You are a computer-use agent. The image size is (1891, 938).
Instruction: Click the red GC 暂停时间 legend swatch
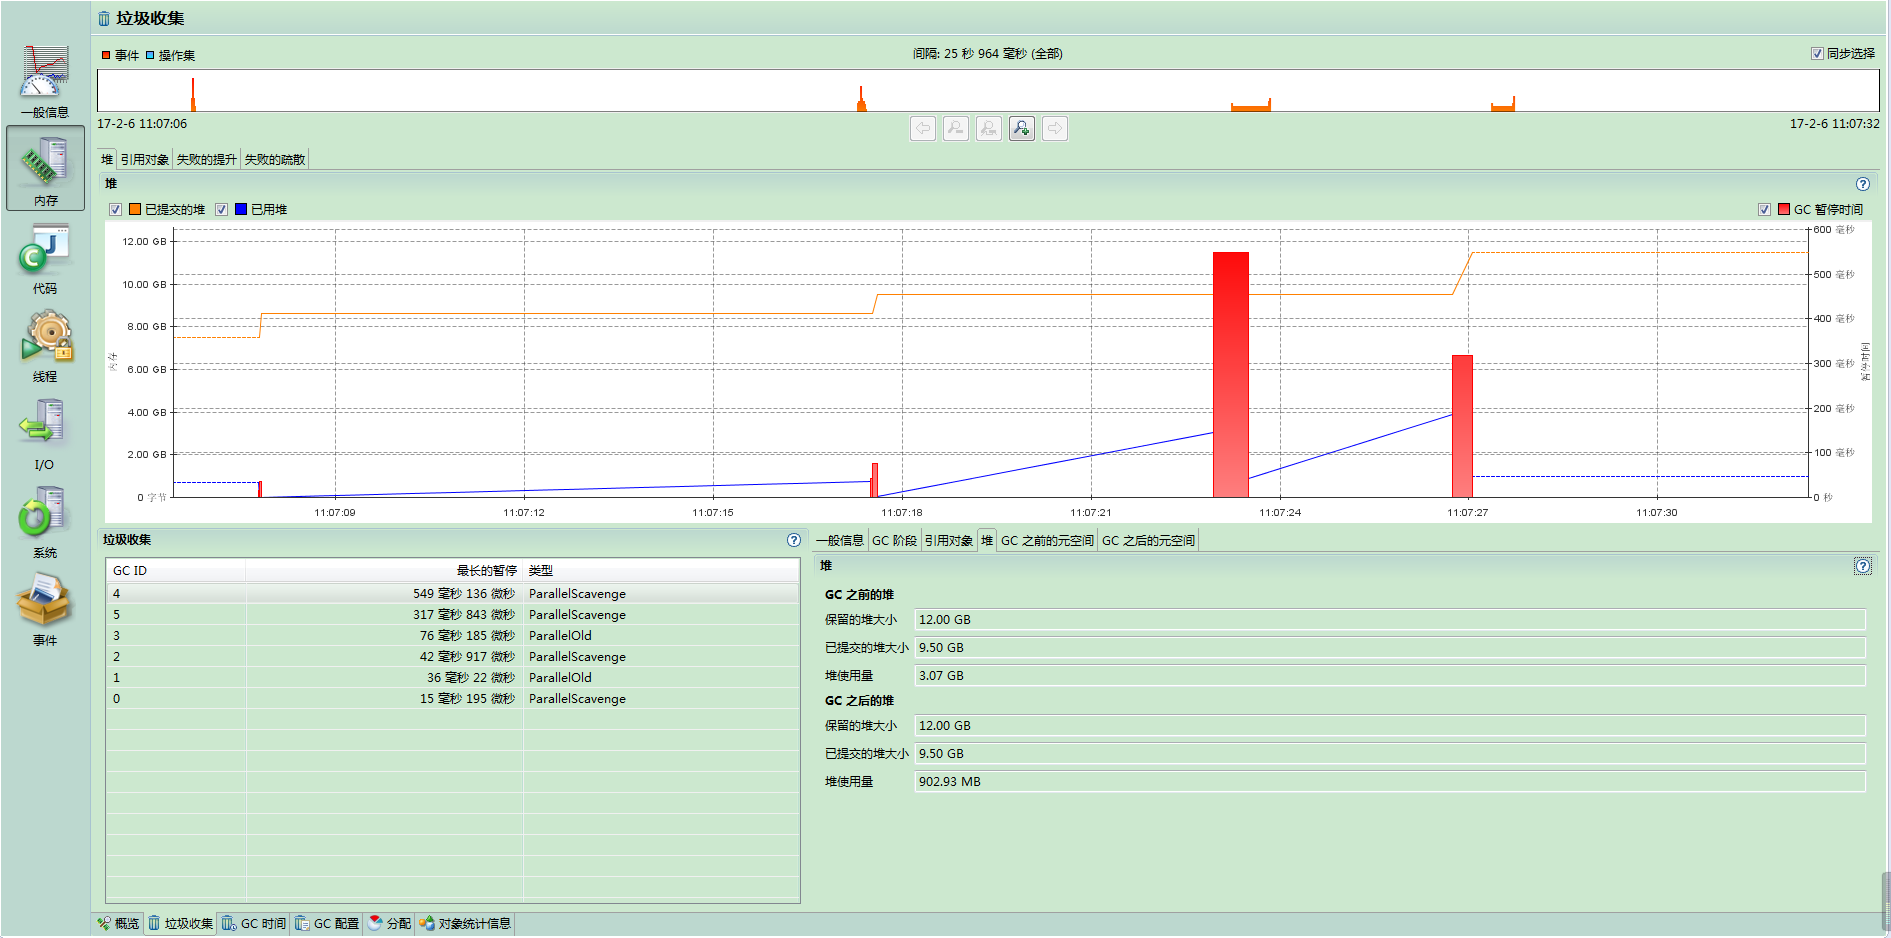click(x=1784, y=210)
